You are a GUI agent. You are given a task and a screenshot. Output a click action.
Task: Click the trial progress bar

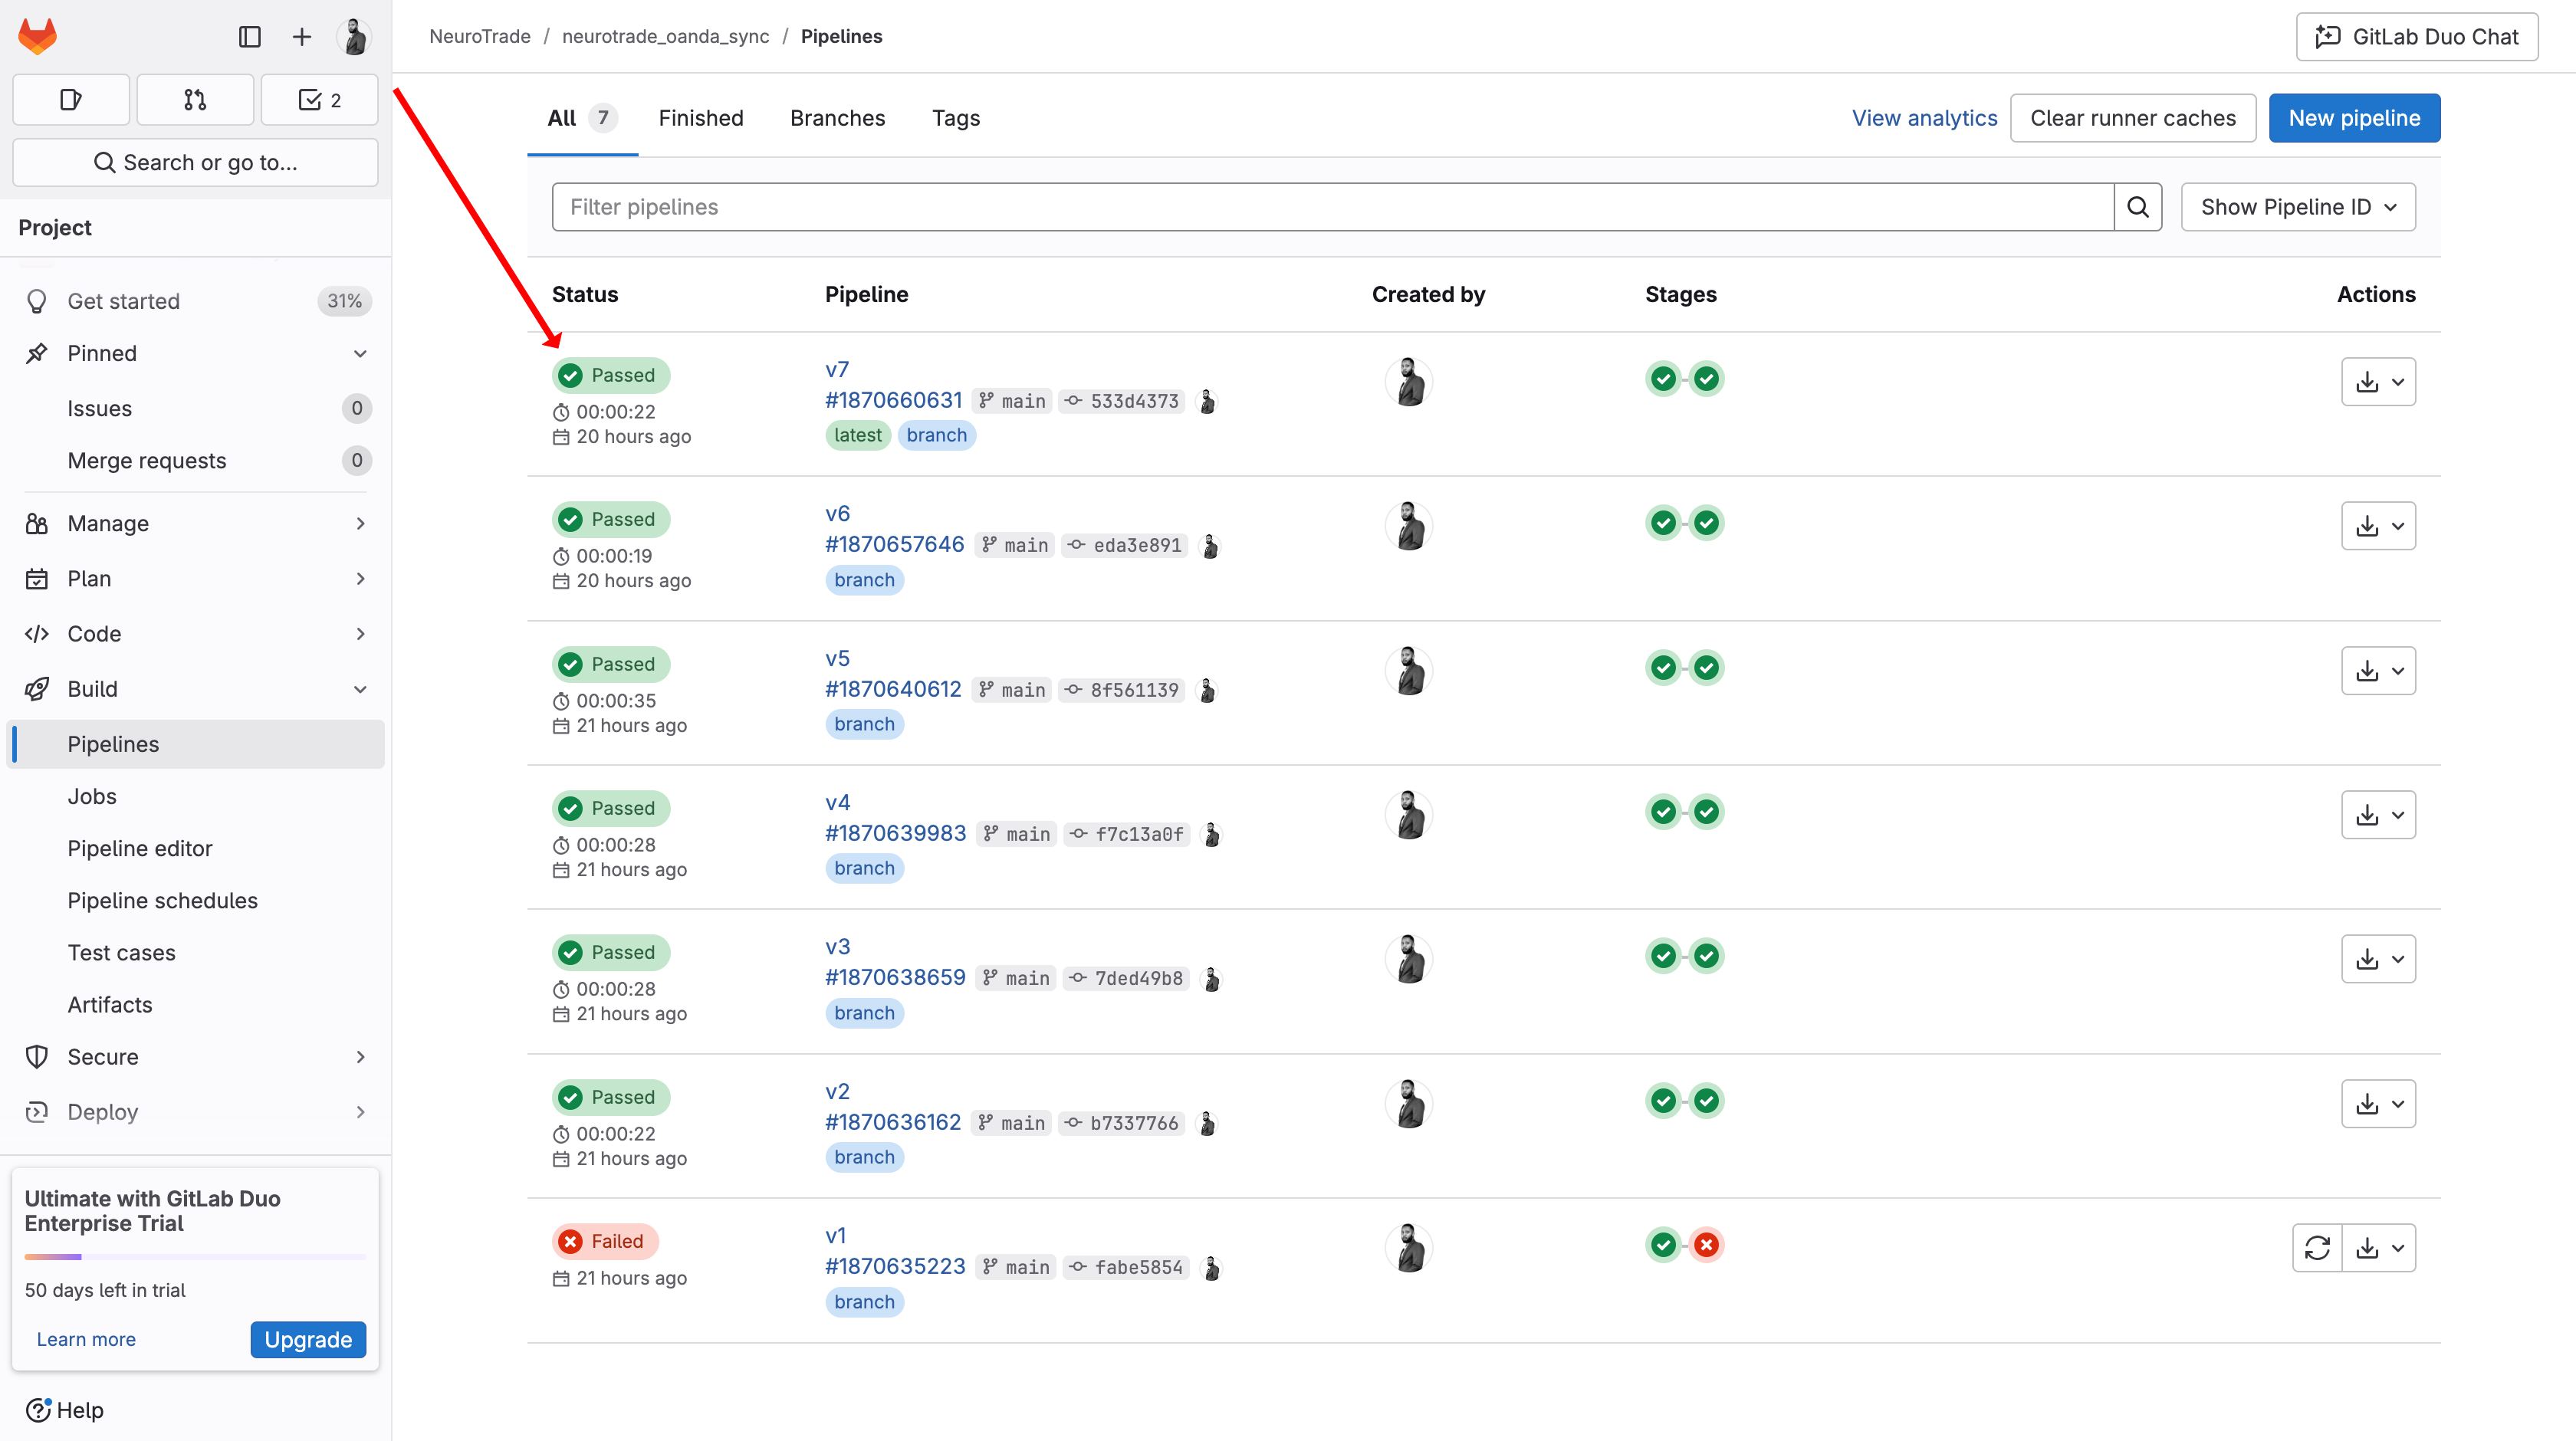(195, 1256)
